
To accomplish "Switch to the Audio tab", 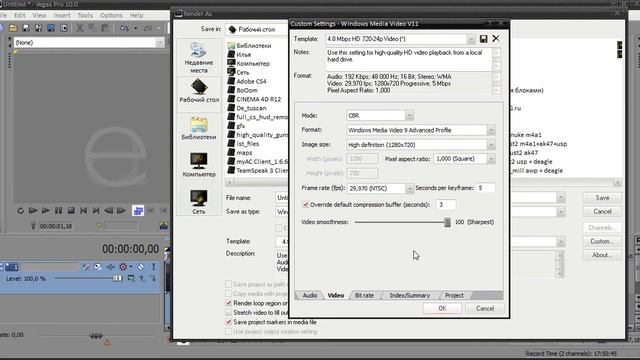I will click(x=310, y=295).
